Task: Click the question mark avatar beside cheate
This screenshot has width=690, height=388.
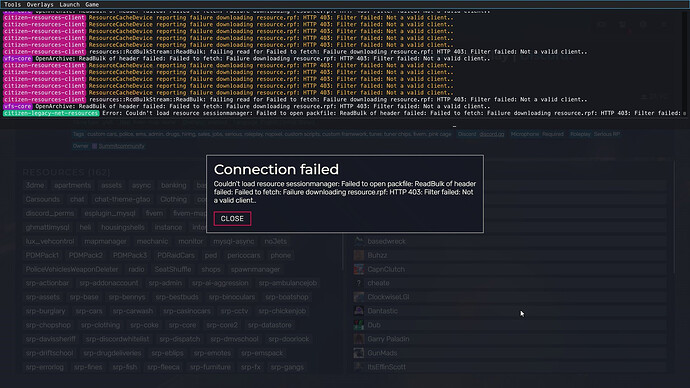Action: point(359,283)
